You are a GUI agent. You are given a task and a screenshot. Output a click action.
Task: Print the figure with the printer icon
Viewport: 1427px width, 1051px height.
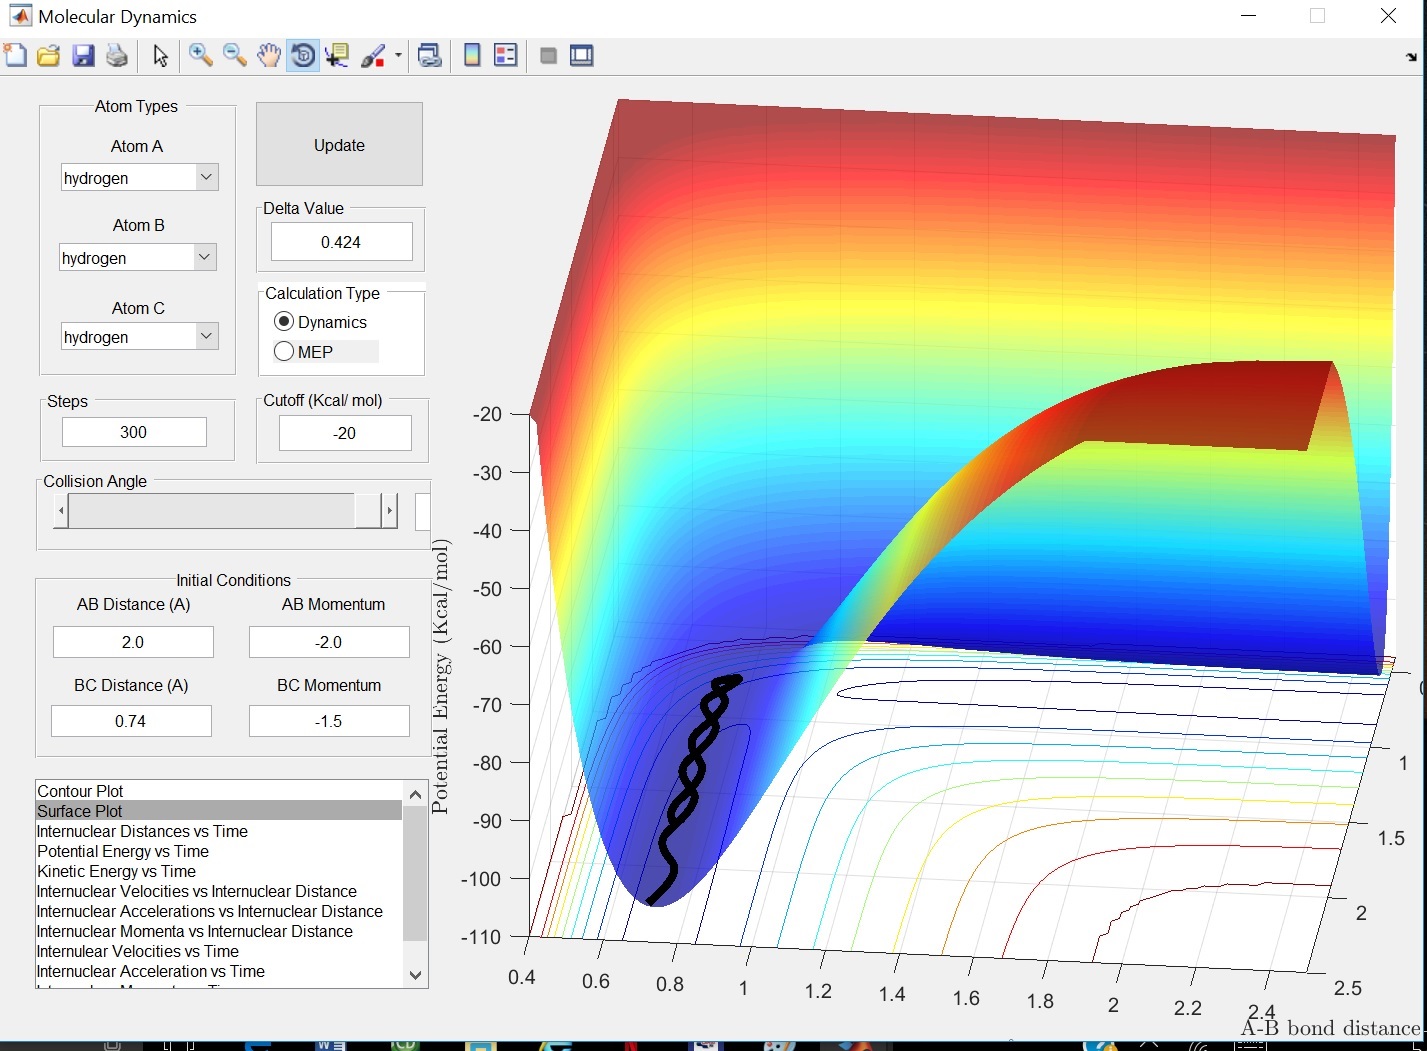click(x=117, y=56)
